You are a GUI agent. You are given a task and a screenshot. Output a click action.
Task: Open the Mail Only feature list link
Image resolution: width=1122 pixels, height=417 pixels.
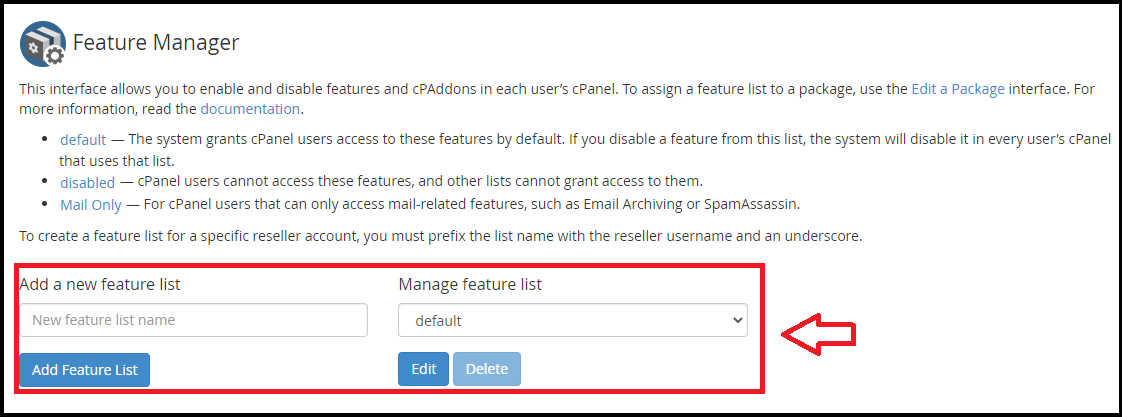(x=91, y=205)
